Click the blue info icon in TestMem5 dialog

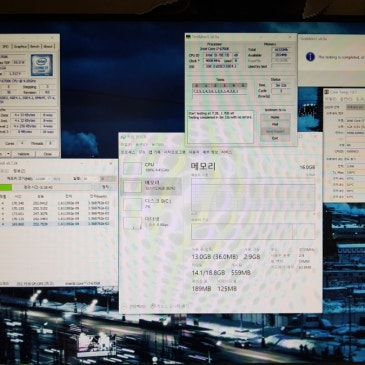[310, 57]
